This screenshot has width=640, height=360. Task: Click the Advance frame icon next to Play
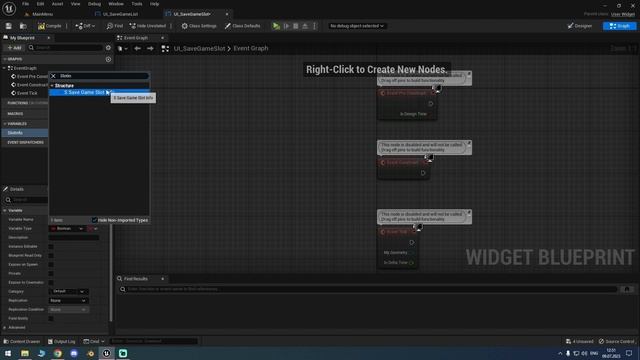287,26
